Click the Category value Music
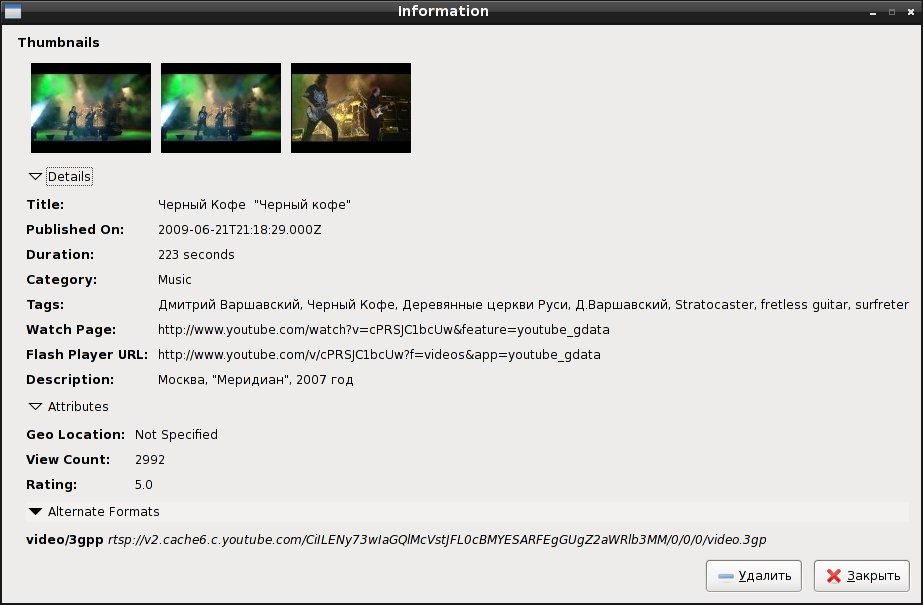923x605 pixels. pyautogui.click(x=175, y=280)
